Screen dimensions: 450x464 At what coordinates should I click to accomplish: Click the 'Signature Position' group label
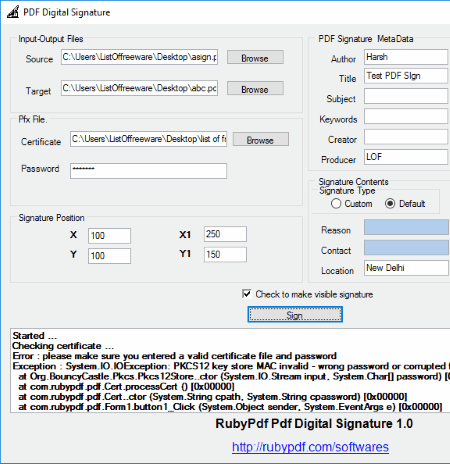click(51, 218)
